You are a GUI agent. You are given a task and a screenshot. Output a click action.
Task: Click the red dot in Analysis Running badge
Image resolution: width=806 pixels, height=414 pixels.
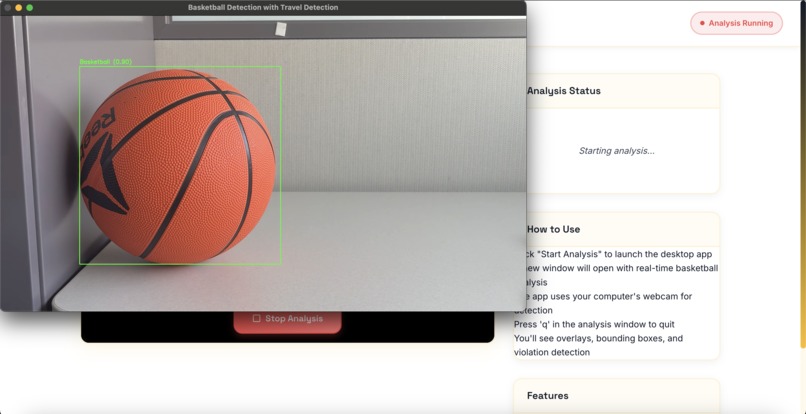[x=702, y=23]
